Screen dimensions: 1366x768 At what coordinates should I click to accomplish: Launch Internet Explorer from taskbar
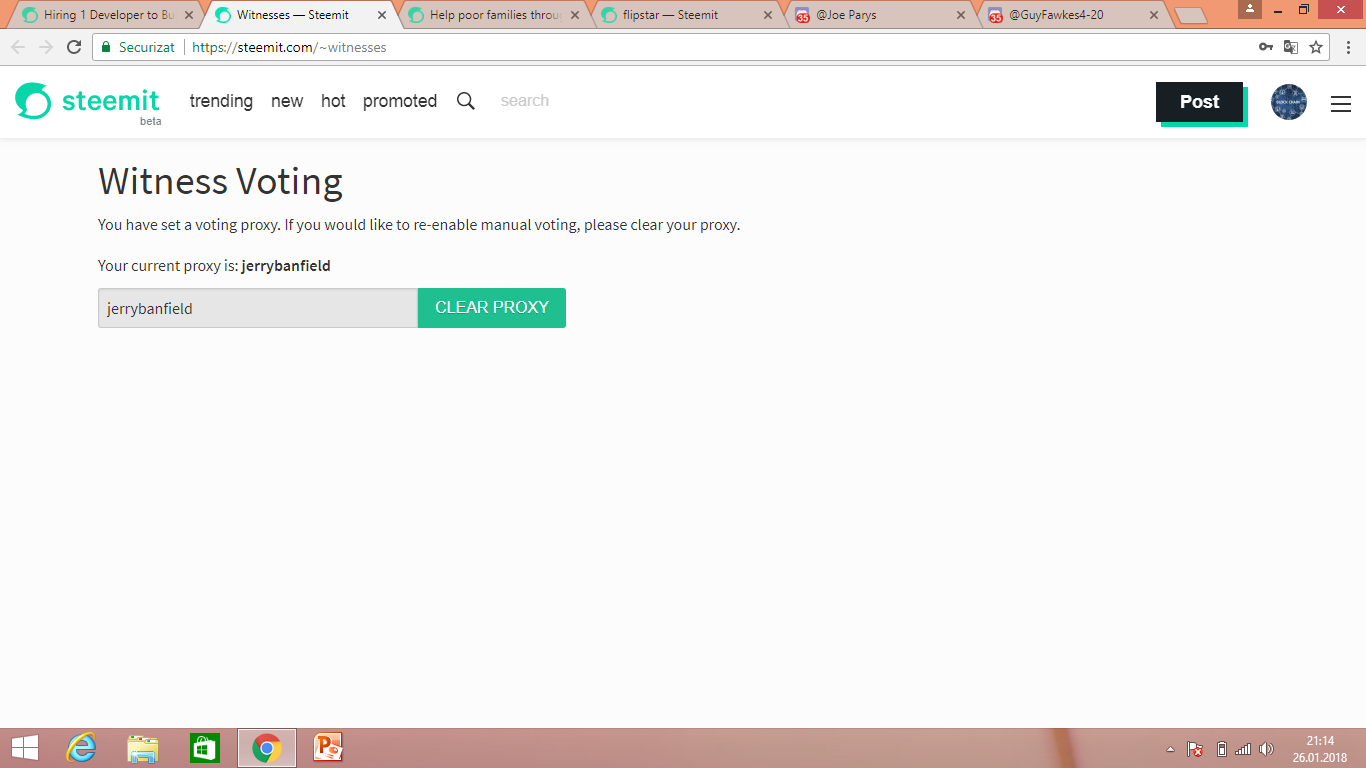pos(81,748)
